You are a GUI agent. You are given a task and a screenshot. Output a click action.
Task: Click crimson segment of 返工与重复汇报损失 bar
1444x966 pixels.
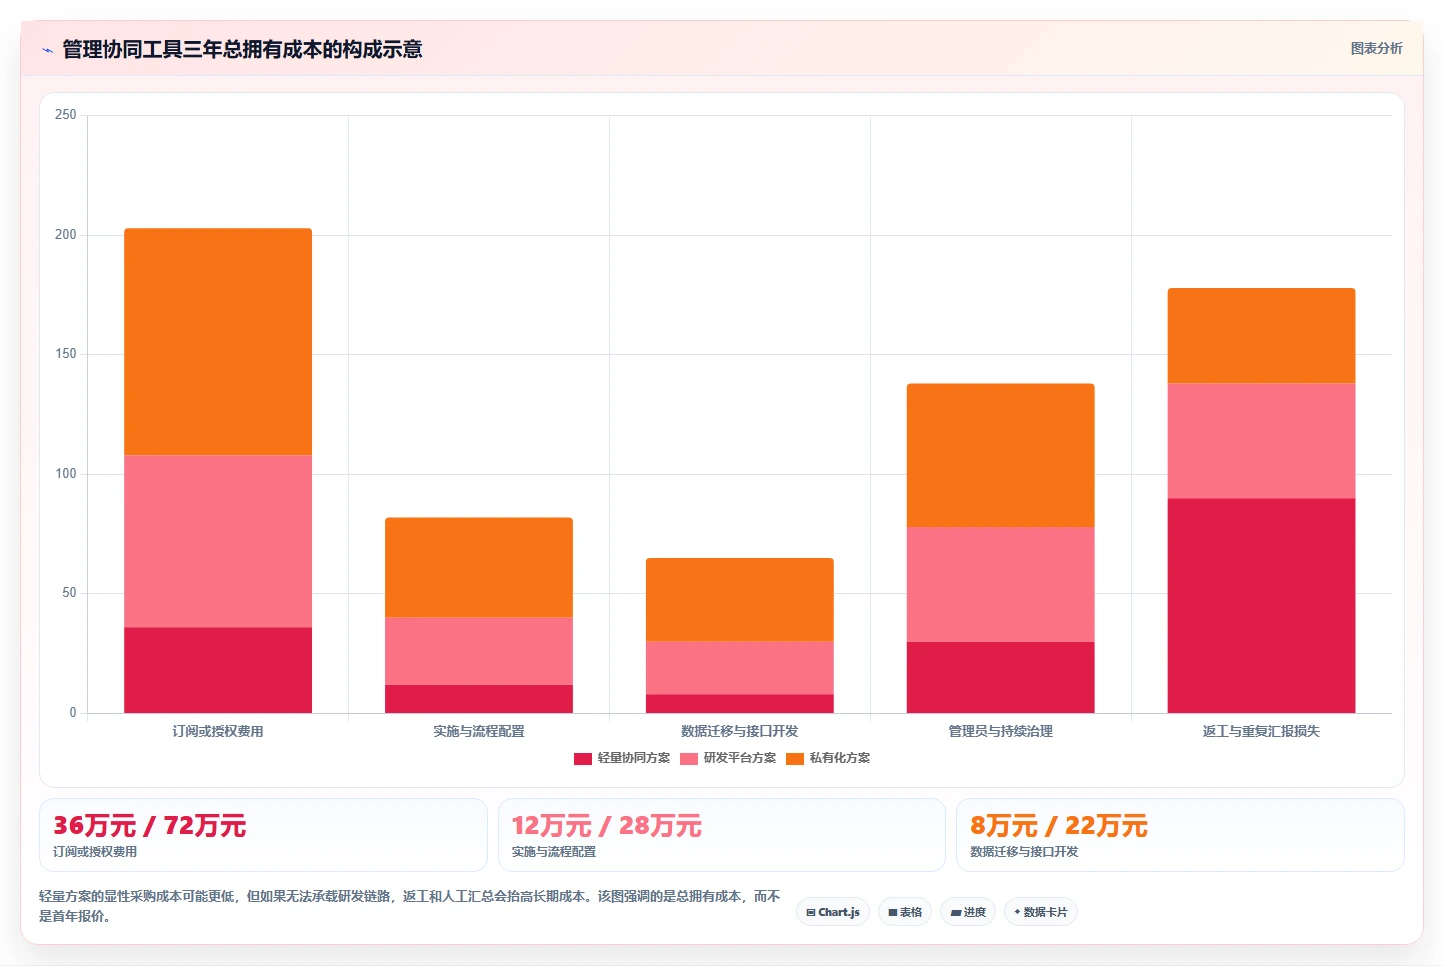tap(1262, 605)
